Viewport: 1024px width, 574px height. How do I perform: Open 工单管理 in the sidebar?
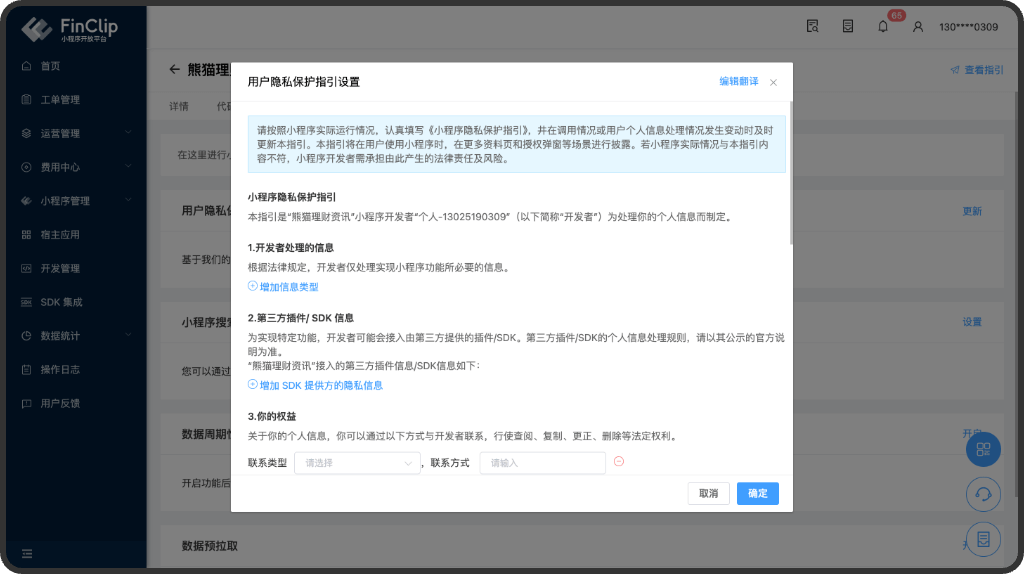(x=60, y=100)
